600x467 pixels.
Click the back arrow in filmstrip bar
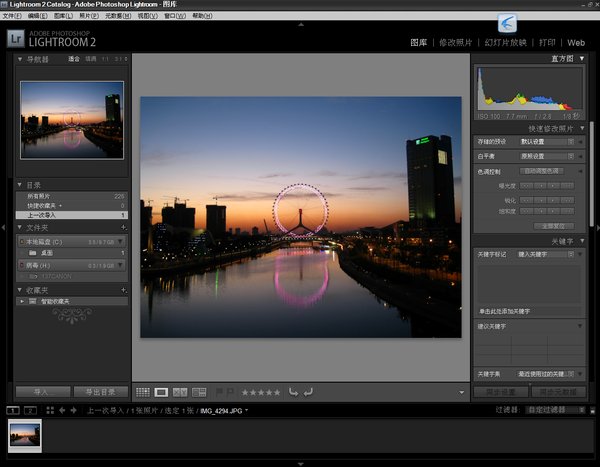pyautogui.click(x=61, y=410)
